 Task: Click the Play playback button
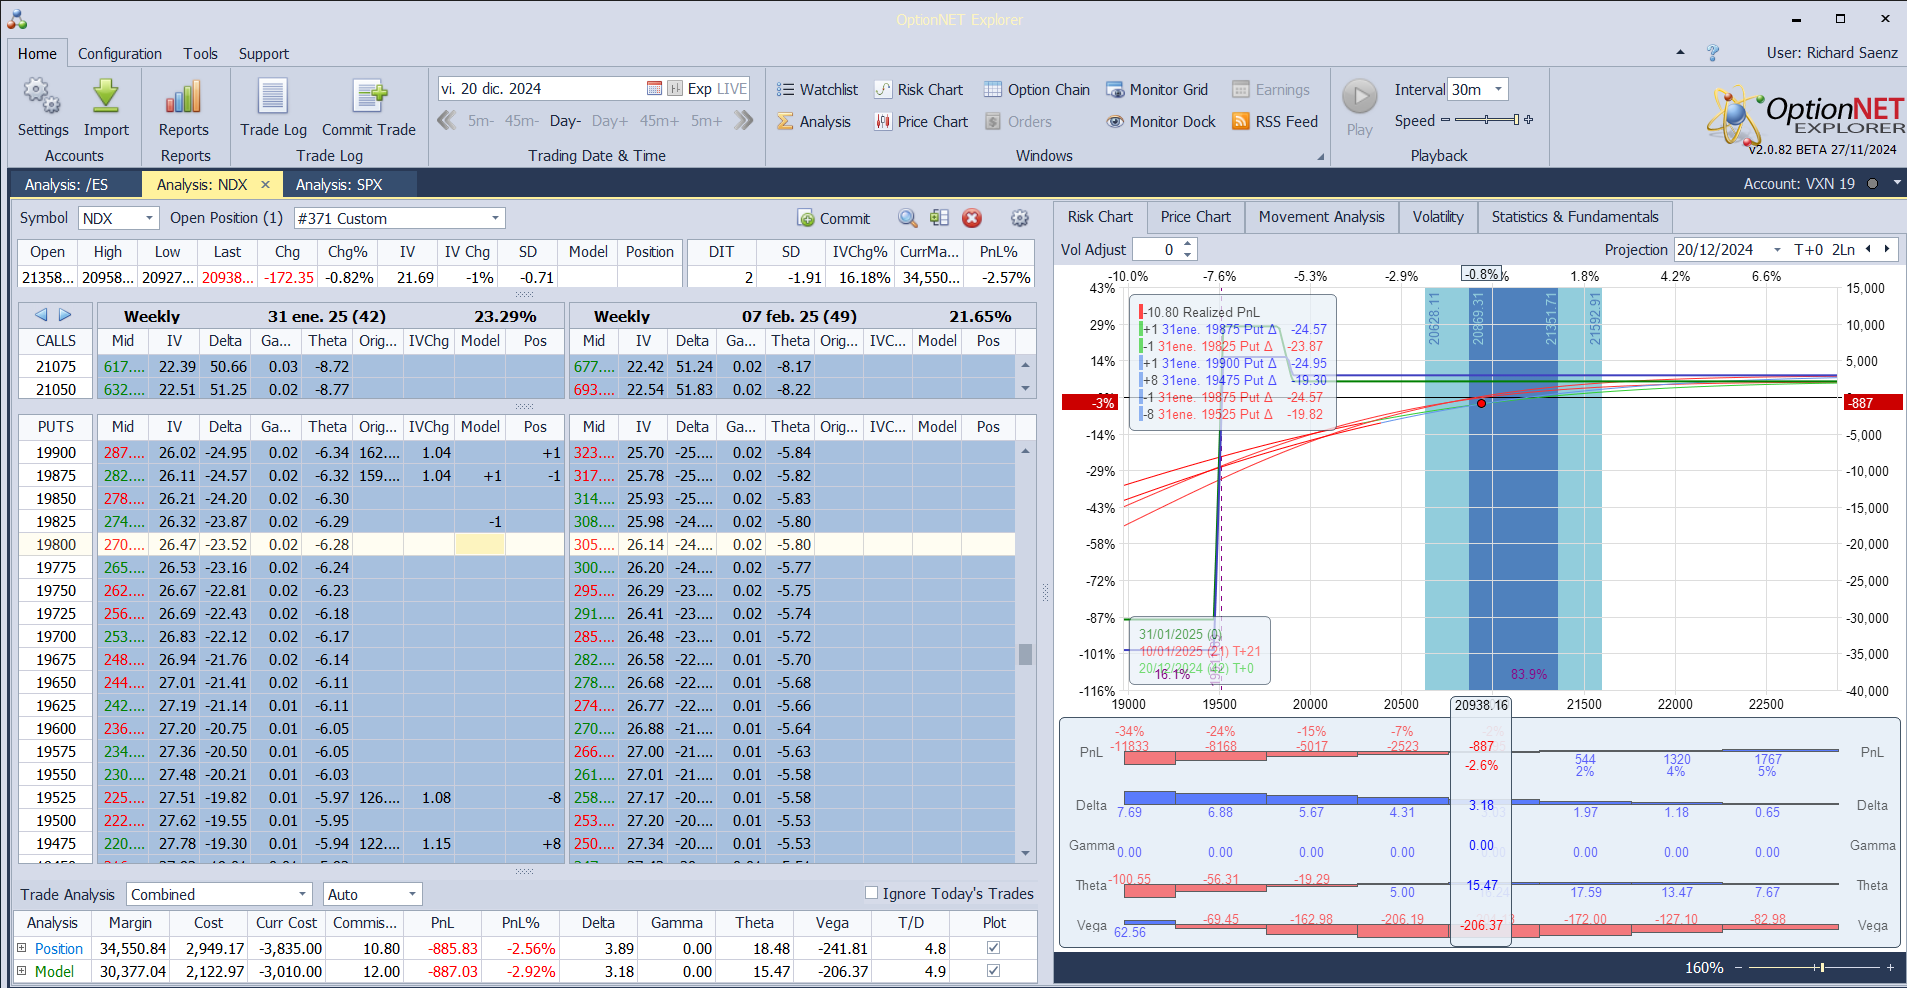tap(1359, 97)
